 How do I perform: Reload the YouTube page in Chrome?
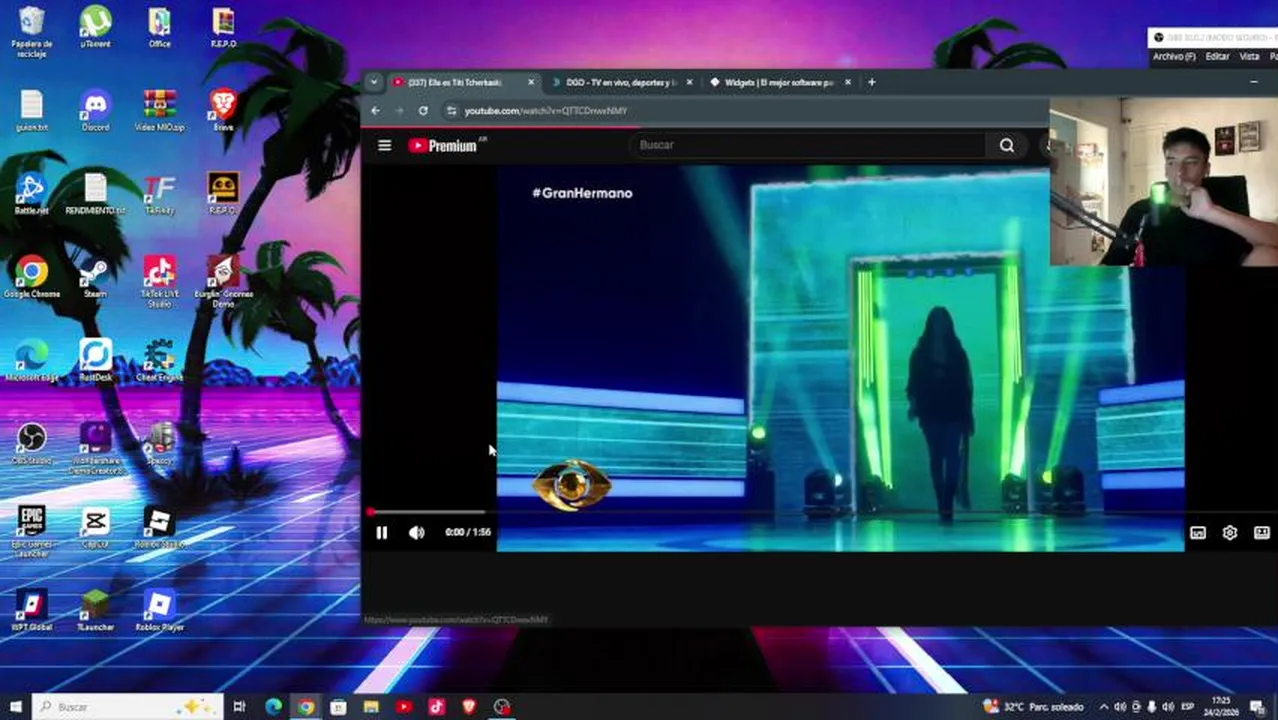(424, 111)
